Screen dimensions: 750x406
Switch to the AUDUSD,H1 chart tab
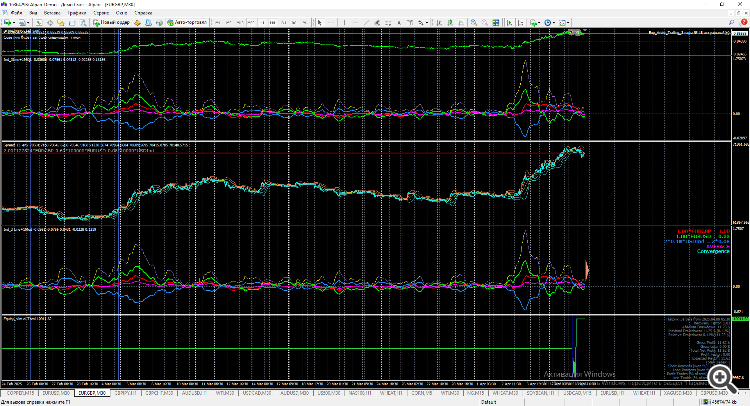tap(193, 393)
